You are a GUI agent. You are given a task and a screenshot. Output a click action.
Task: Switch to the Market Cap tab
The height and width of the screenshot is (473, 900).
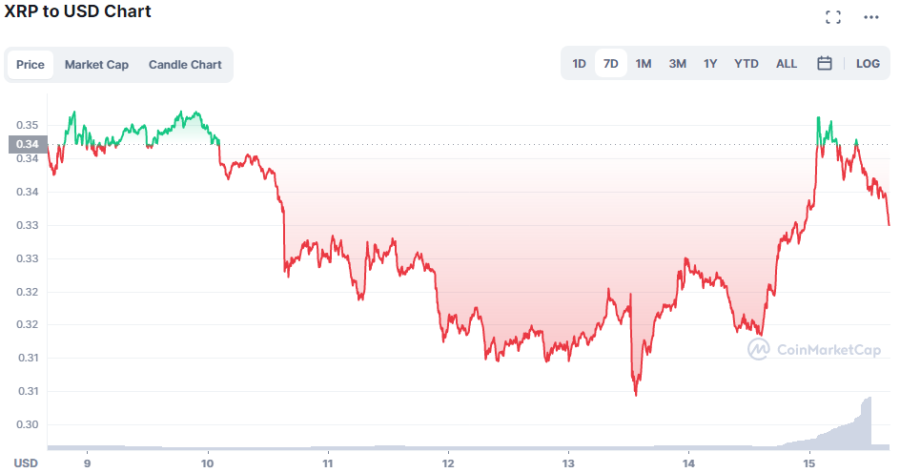97,65
